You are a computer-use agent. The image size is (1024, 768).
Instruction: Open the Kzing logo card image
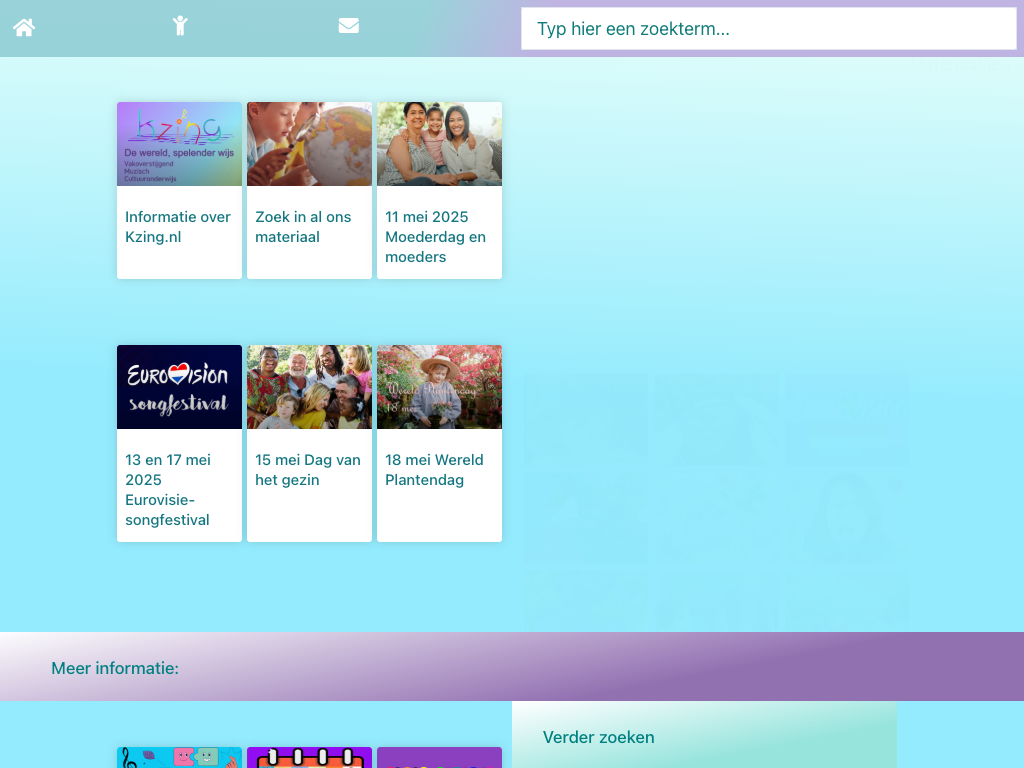180,144
